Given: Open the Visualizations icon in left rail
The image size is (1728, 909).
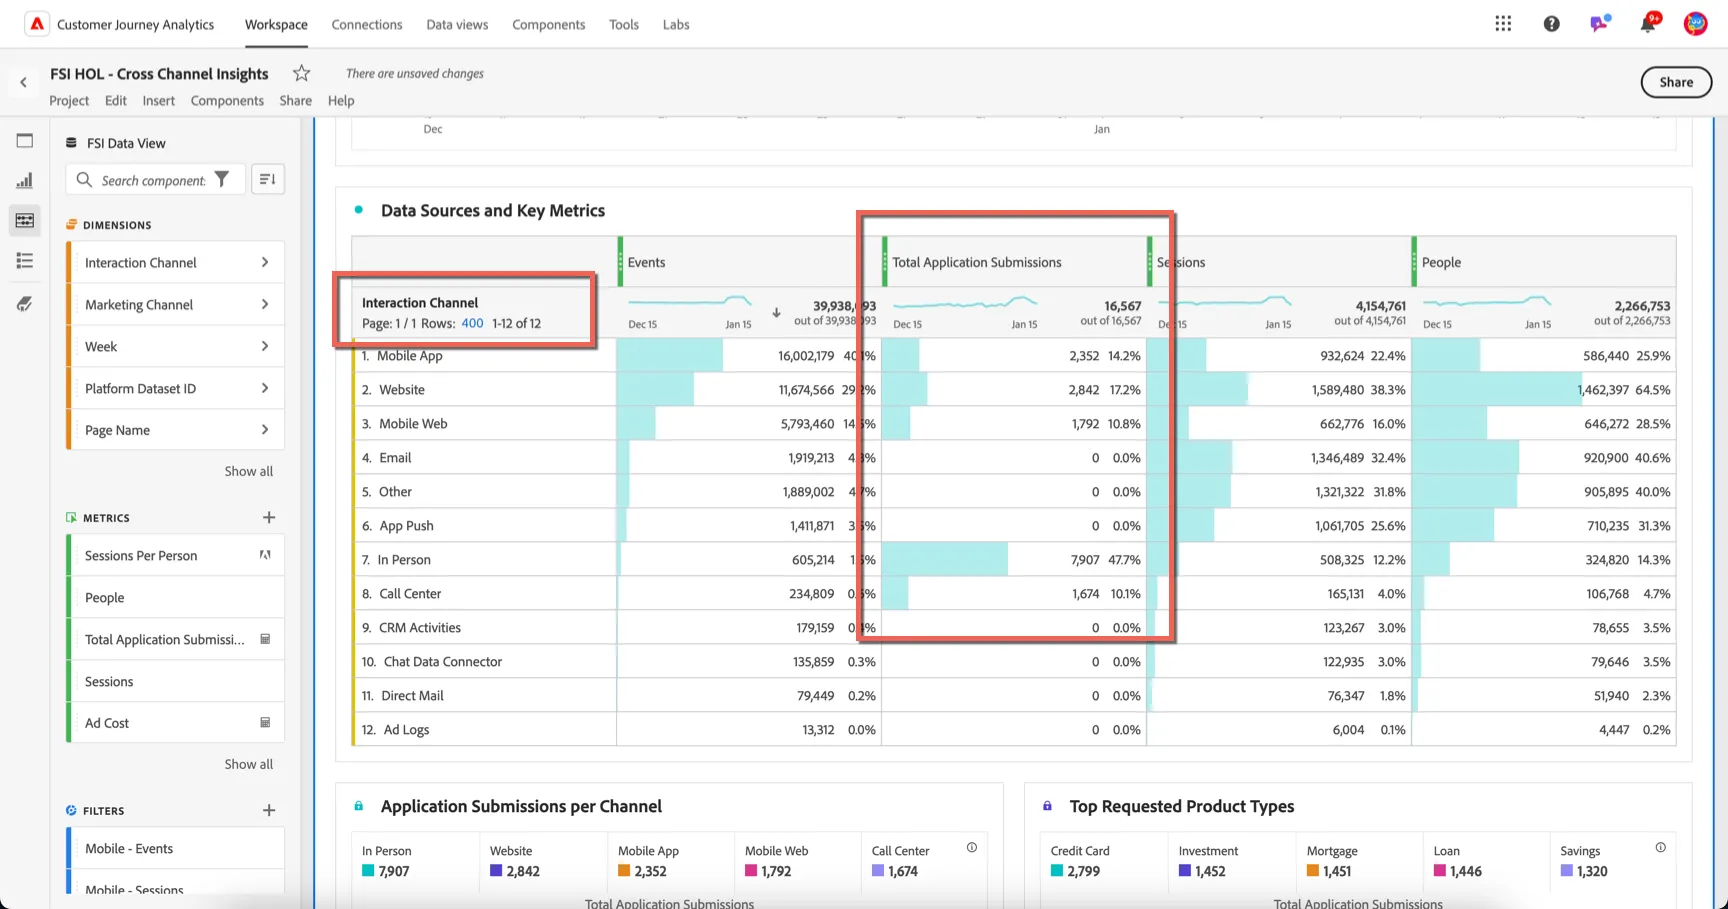Looking at the screenshot, I should click(25, 181).
